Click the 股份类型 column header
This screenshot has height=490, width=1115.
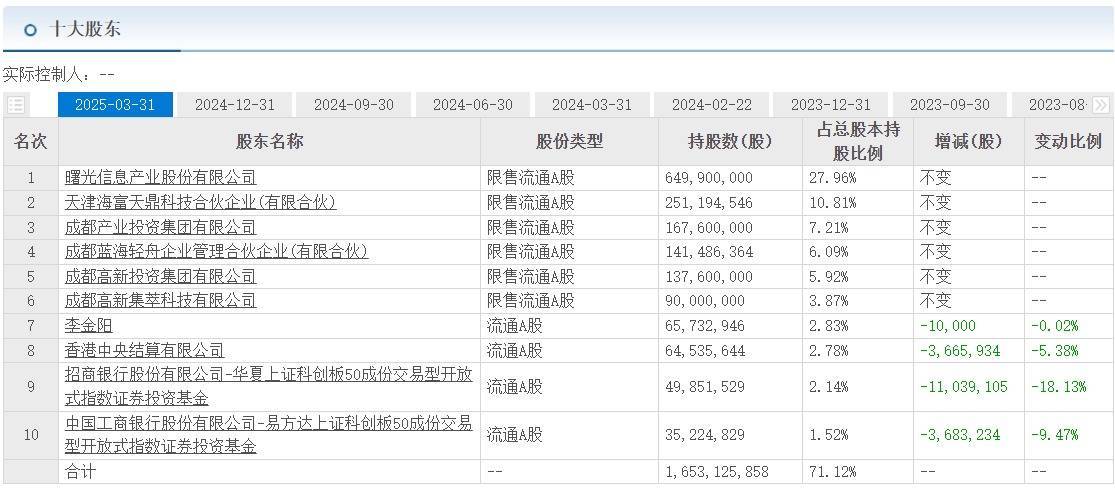click(570, 142)
